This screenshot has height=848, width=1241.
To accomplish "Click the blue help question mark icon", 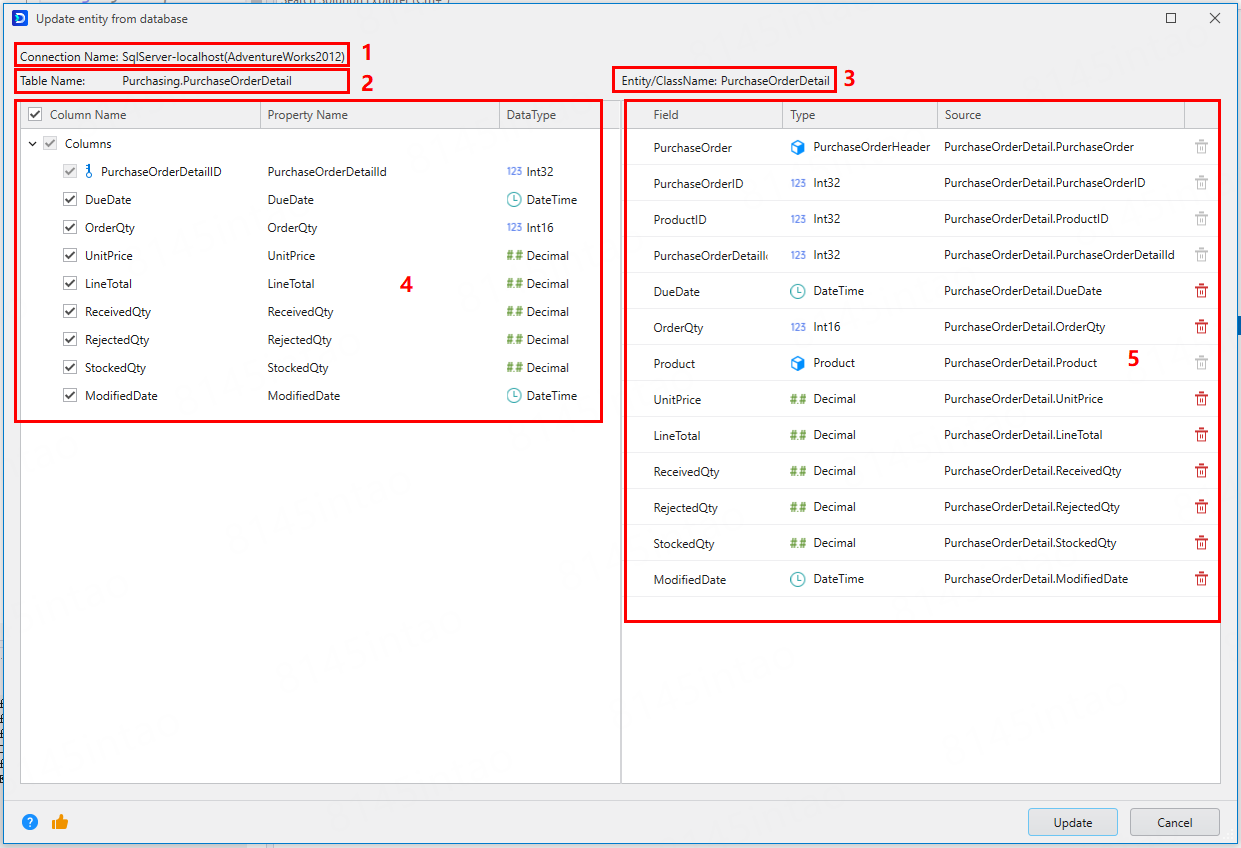I will pos(30,822).
